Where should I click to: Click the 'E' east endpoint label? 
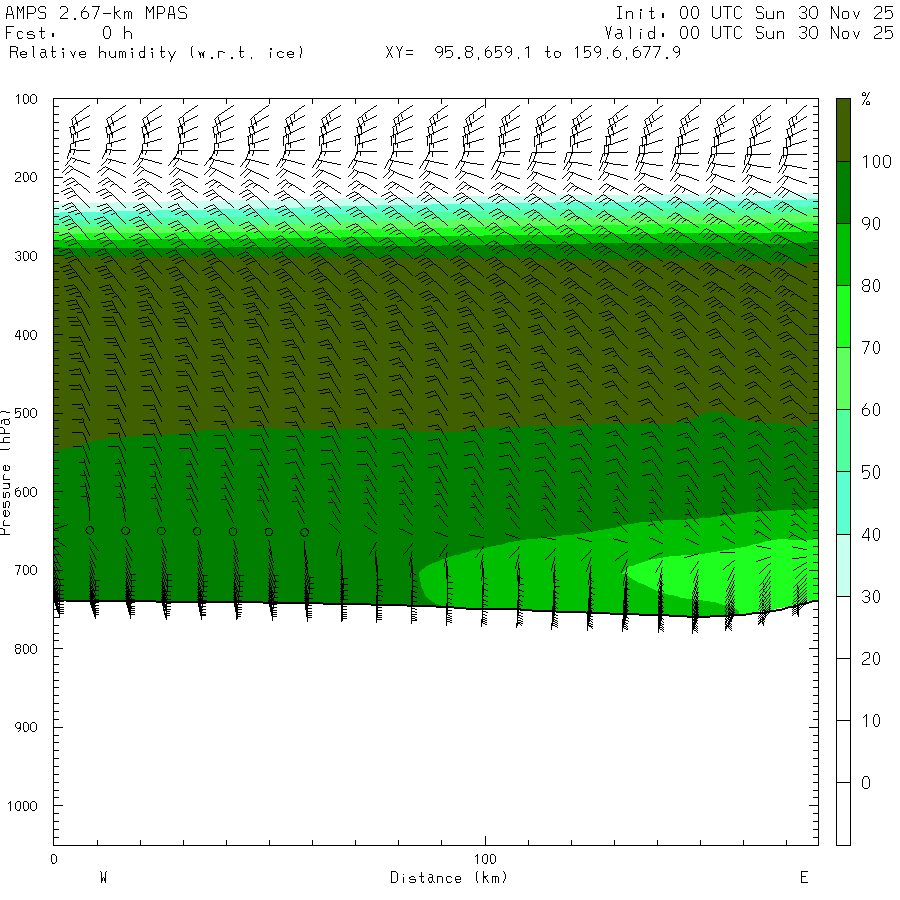(803, 878)
